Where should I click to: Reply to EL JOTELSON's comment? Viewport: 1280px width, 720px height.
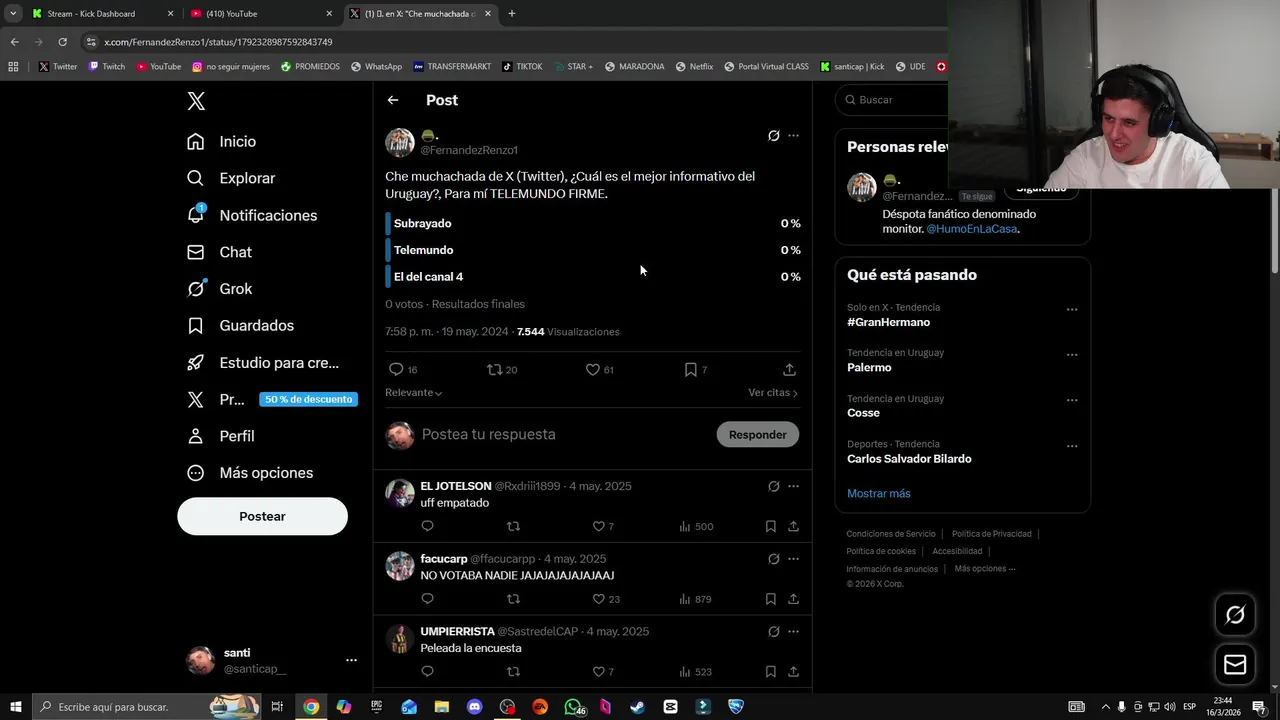[x=427, y=526]
